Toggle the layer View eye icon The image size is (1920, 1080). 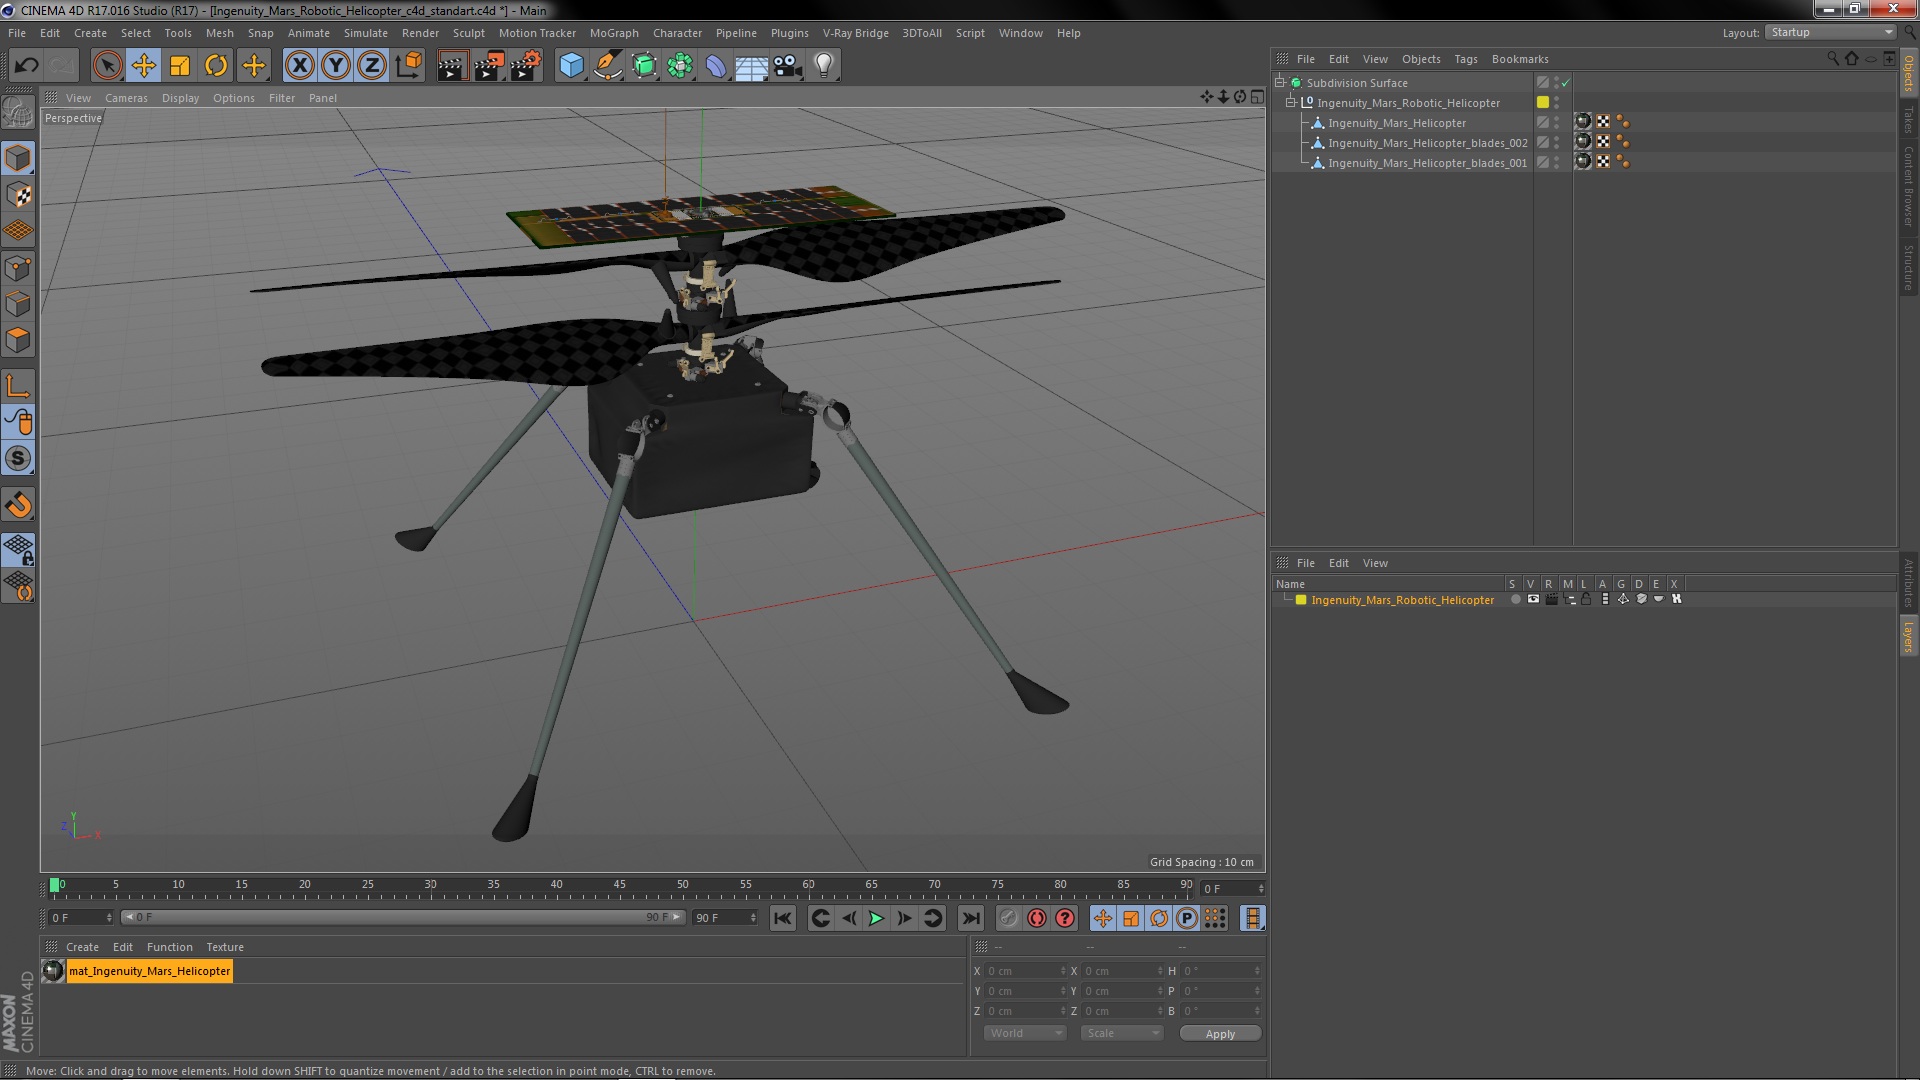[x=1533, y=600]
